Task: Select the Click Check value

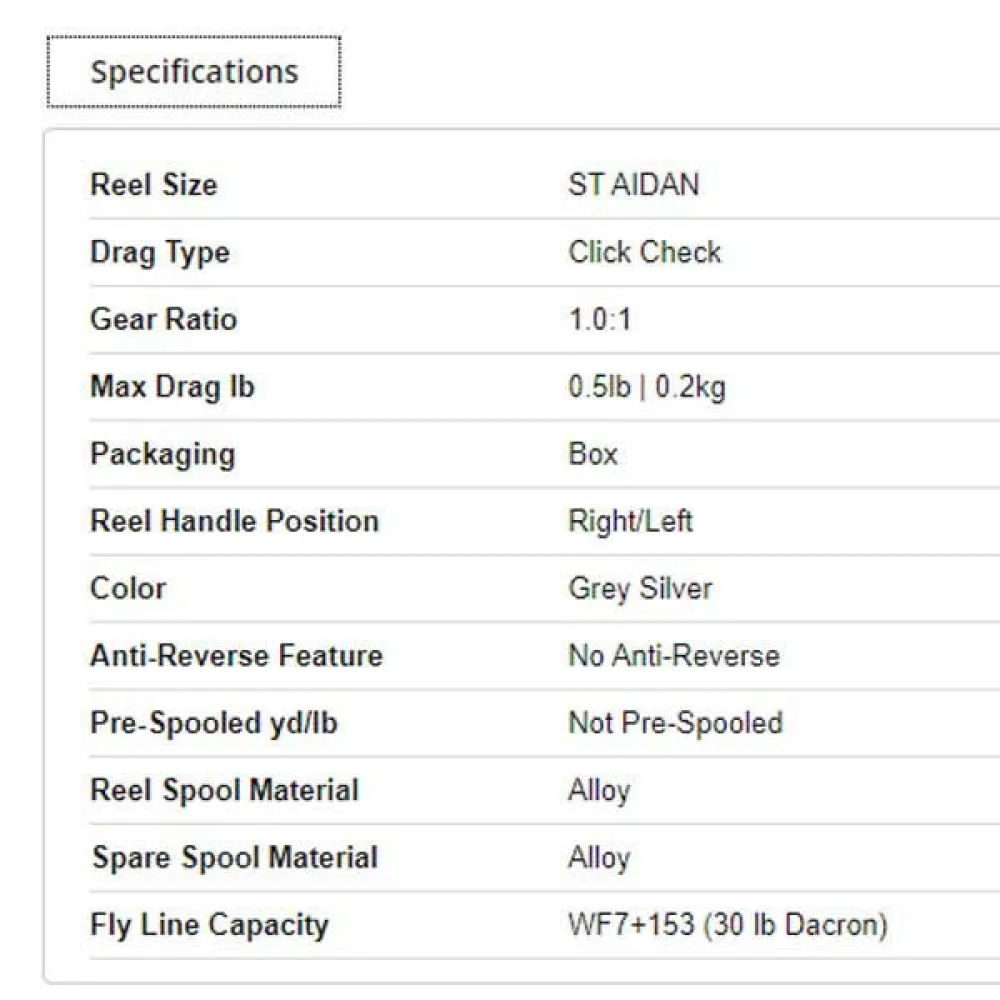Action: pos(644,252)
